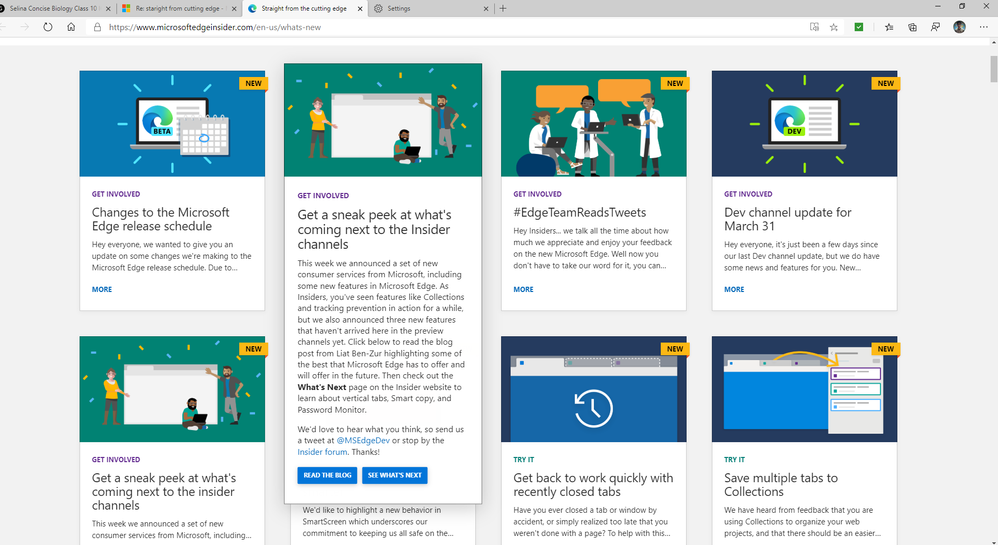Click the READ THE BLOG button

pos(327,475)
